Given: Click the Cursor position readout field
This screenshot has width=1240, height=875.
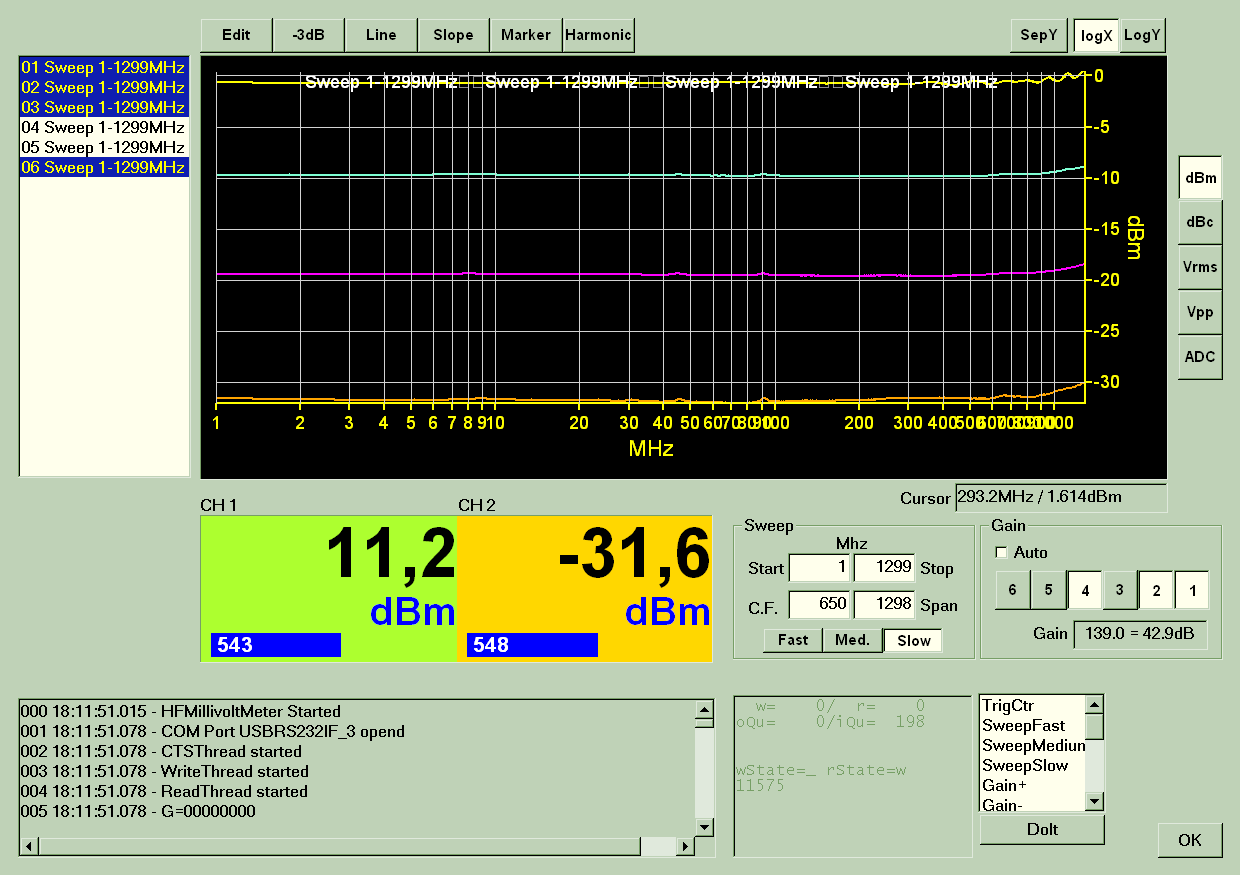Looking at the screenshot, I should (1060, 497).
